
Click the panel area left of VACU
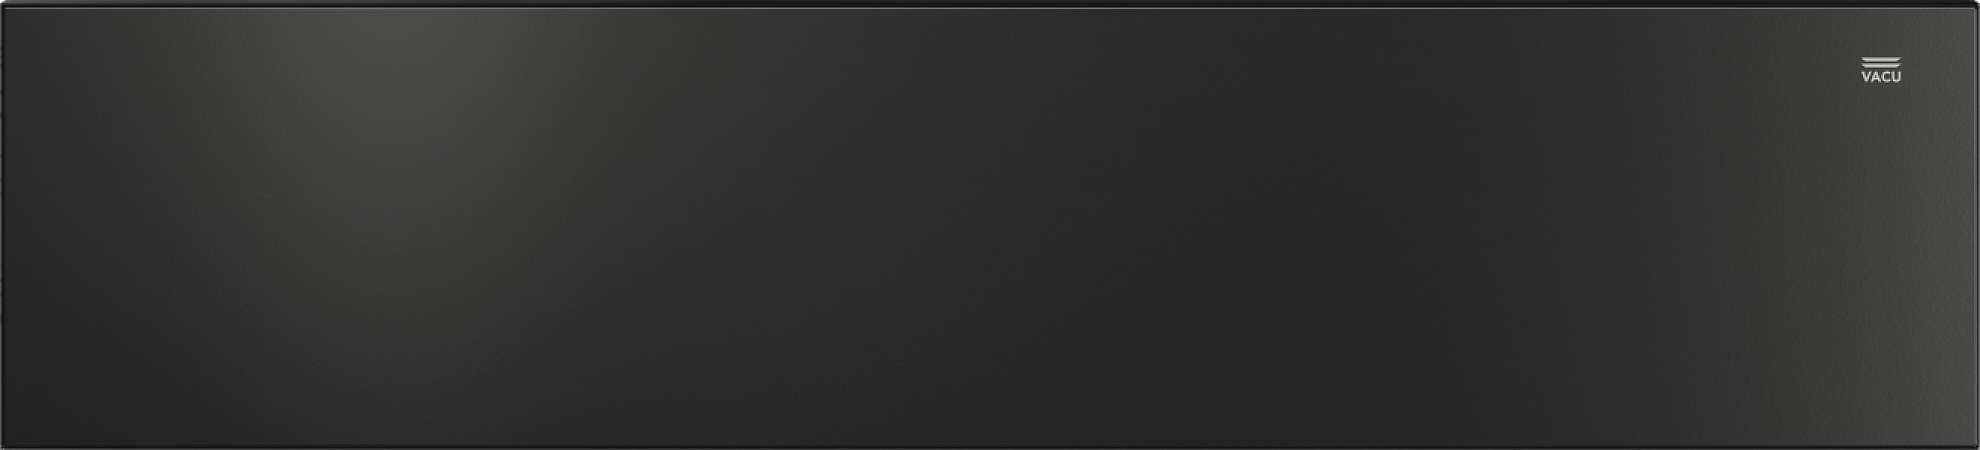click(1780, 70)
